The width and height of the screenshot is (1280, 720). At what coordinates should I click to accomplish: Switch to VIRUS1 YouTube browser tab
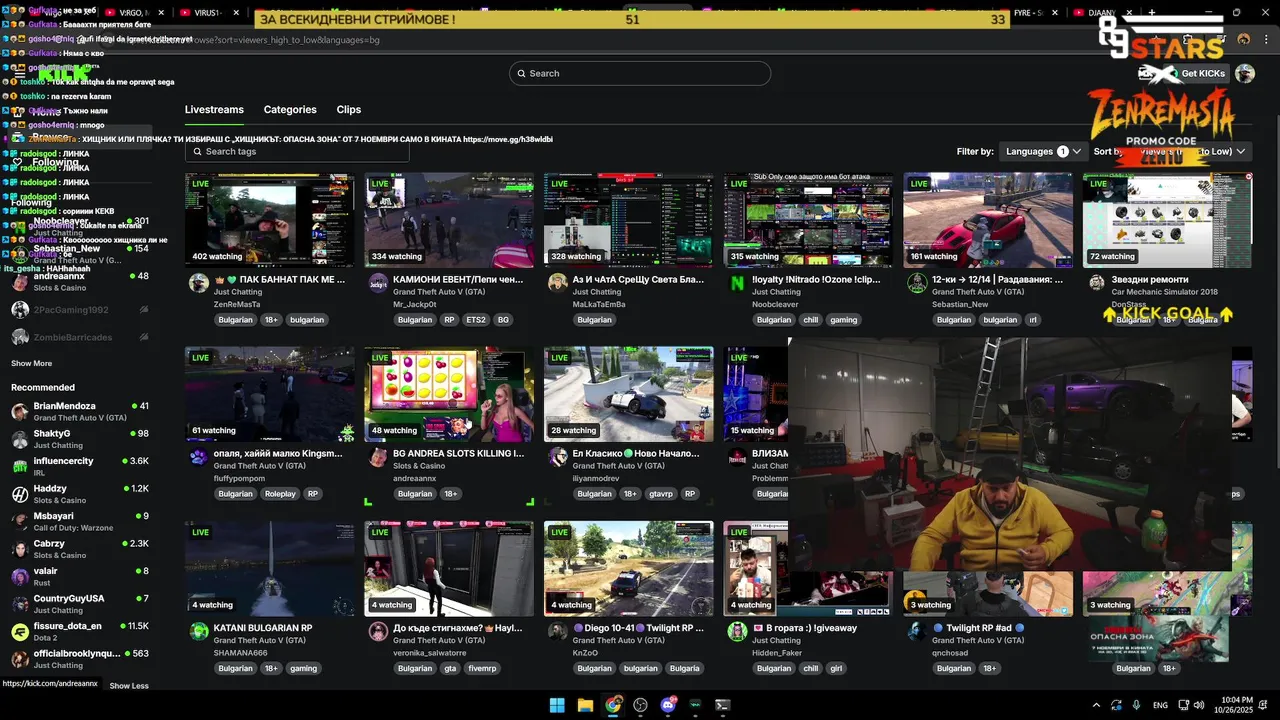[208, 13]
